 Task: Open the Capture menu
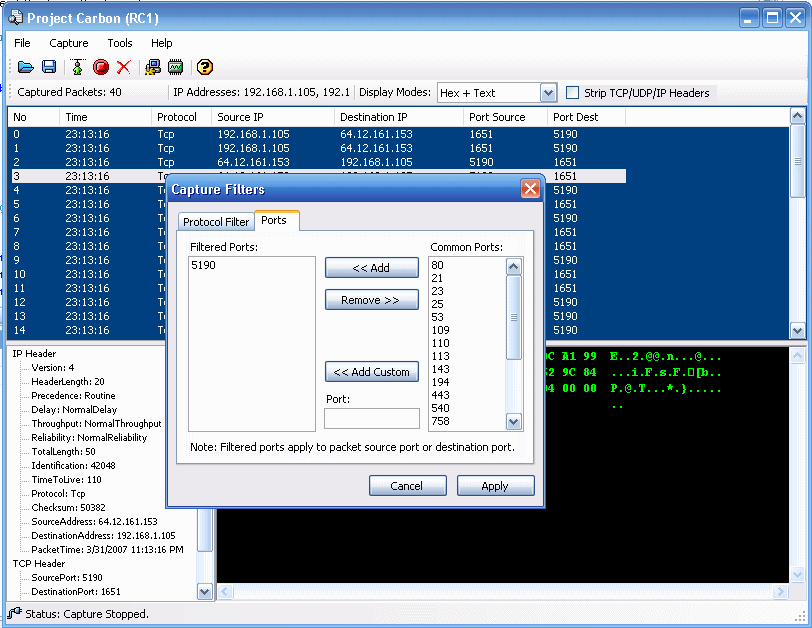pos(69,43)
